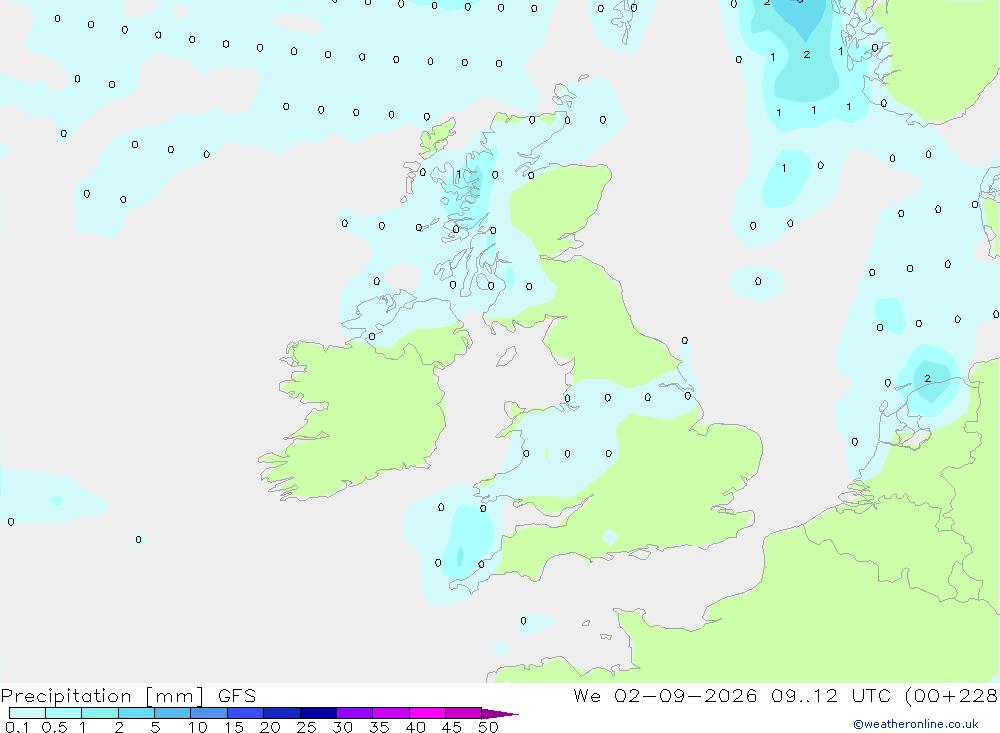Click the '1' value over western Scotland
The image size is (1000, 733).
[459, 174]
